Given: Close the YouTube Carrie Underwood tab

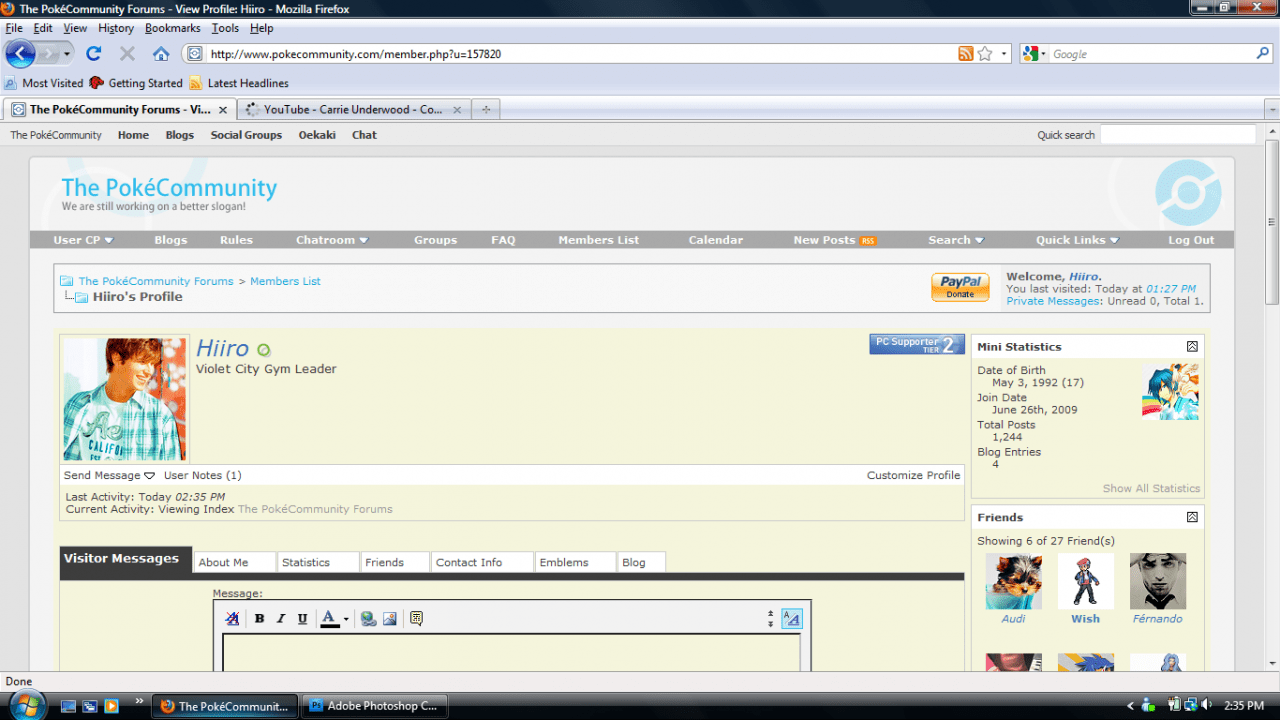Looking at the screenshot, I should pyautogui.click(x=457, y=110).
